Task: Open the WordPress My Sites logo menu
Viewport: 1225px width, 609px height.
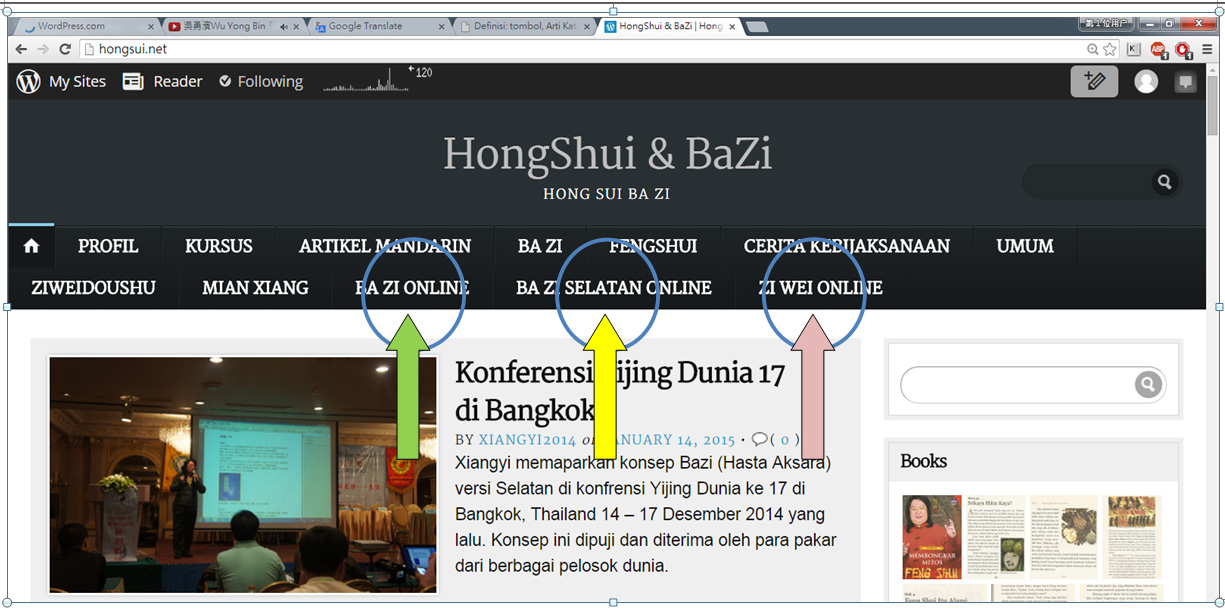Action: pyautogui.click(x=61, y=82)
